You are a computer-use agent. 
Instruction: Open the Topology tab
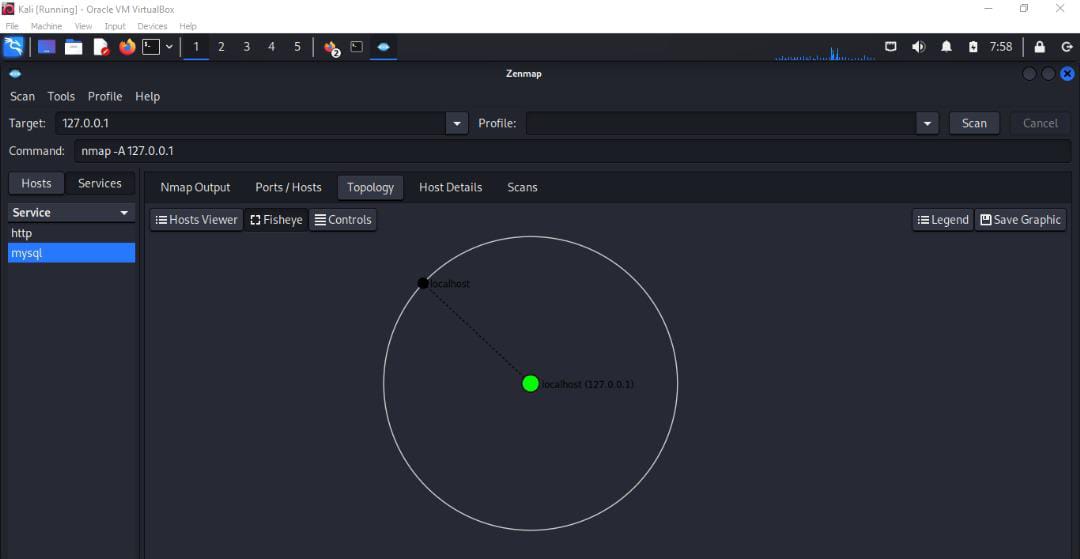371,187
